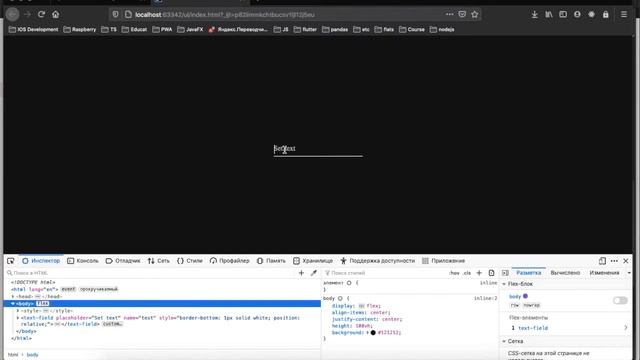Viewport: 640px width, 360px height.
Task: Click the browser back button
Action: pyautogui.click(x=12, y=15)
